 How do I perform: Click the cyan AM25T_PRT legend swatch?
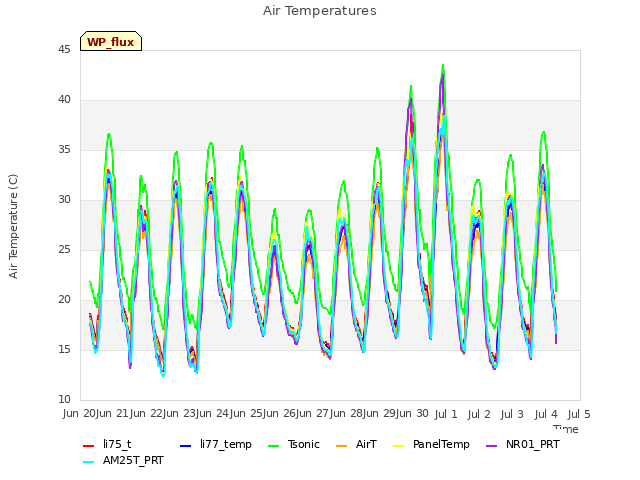click(89, 462)
